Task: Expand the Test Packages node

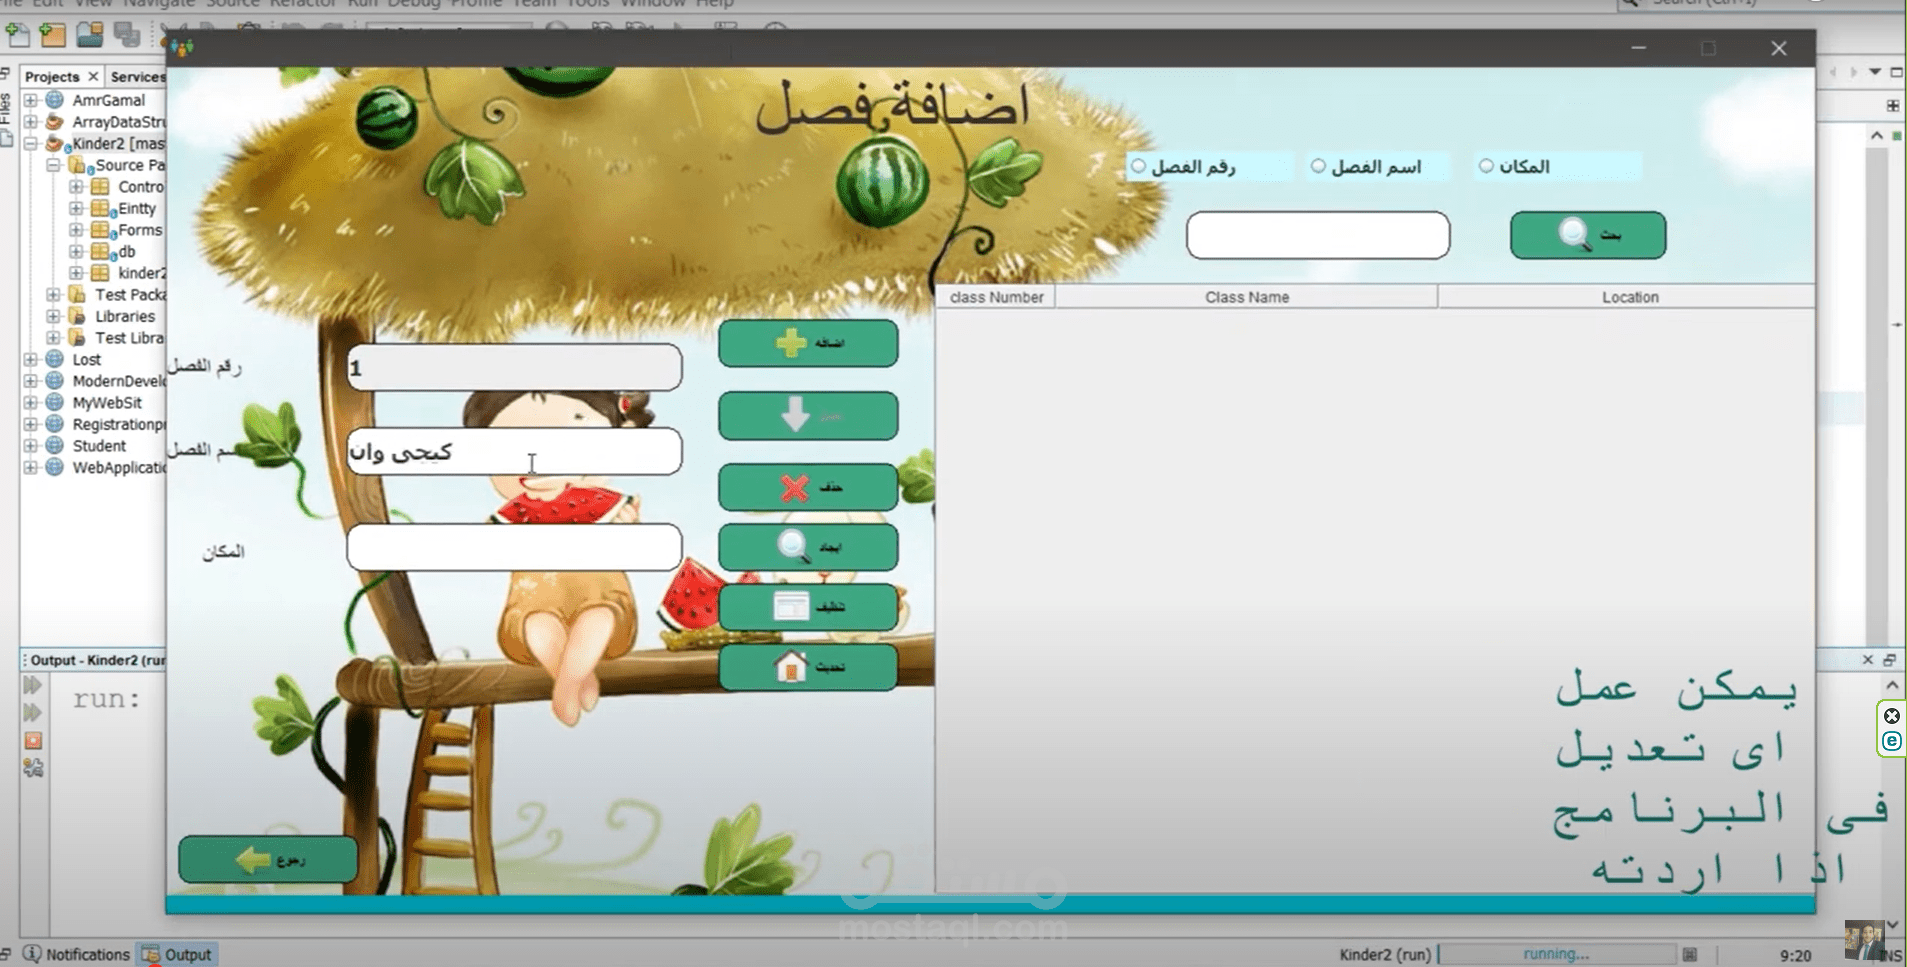Action: coord(54,295)
